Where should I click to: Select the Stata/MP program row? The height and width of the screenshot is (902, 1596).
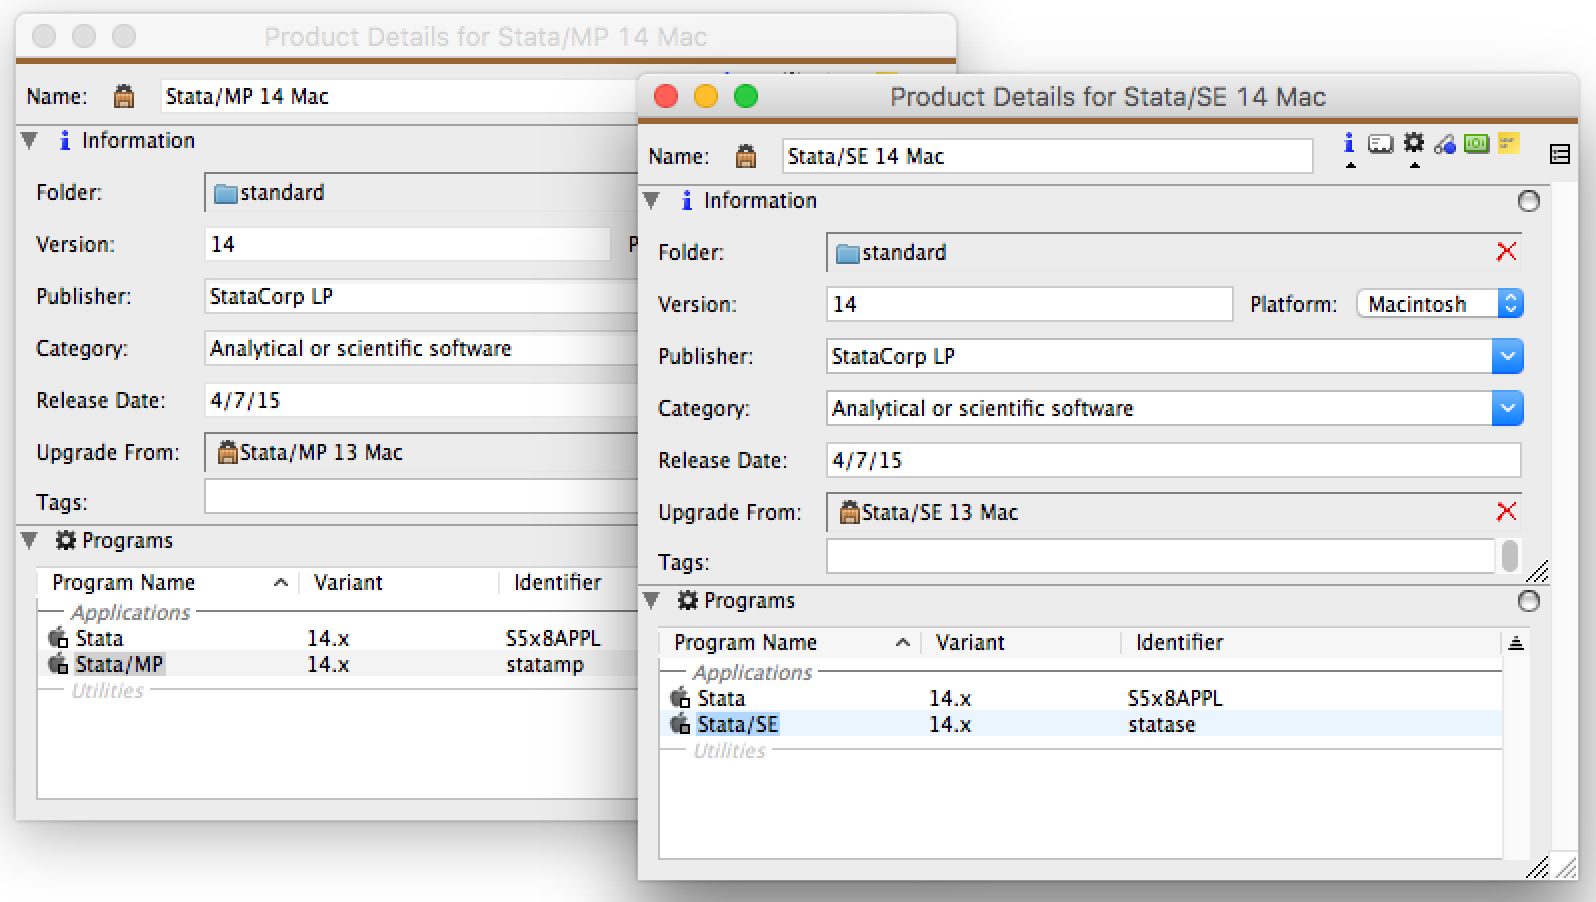(x=338, y=664)
